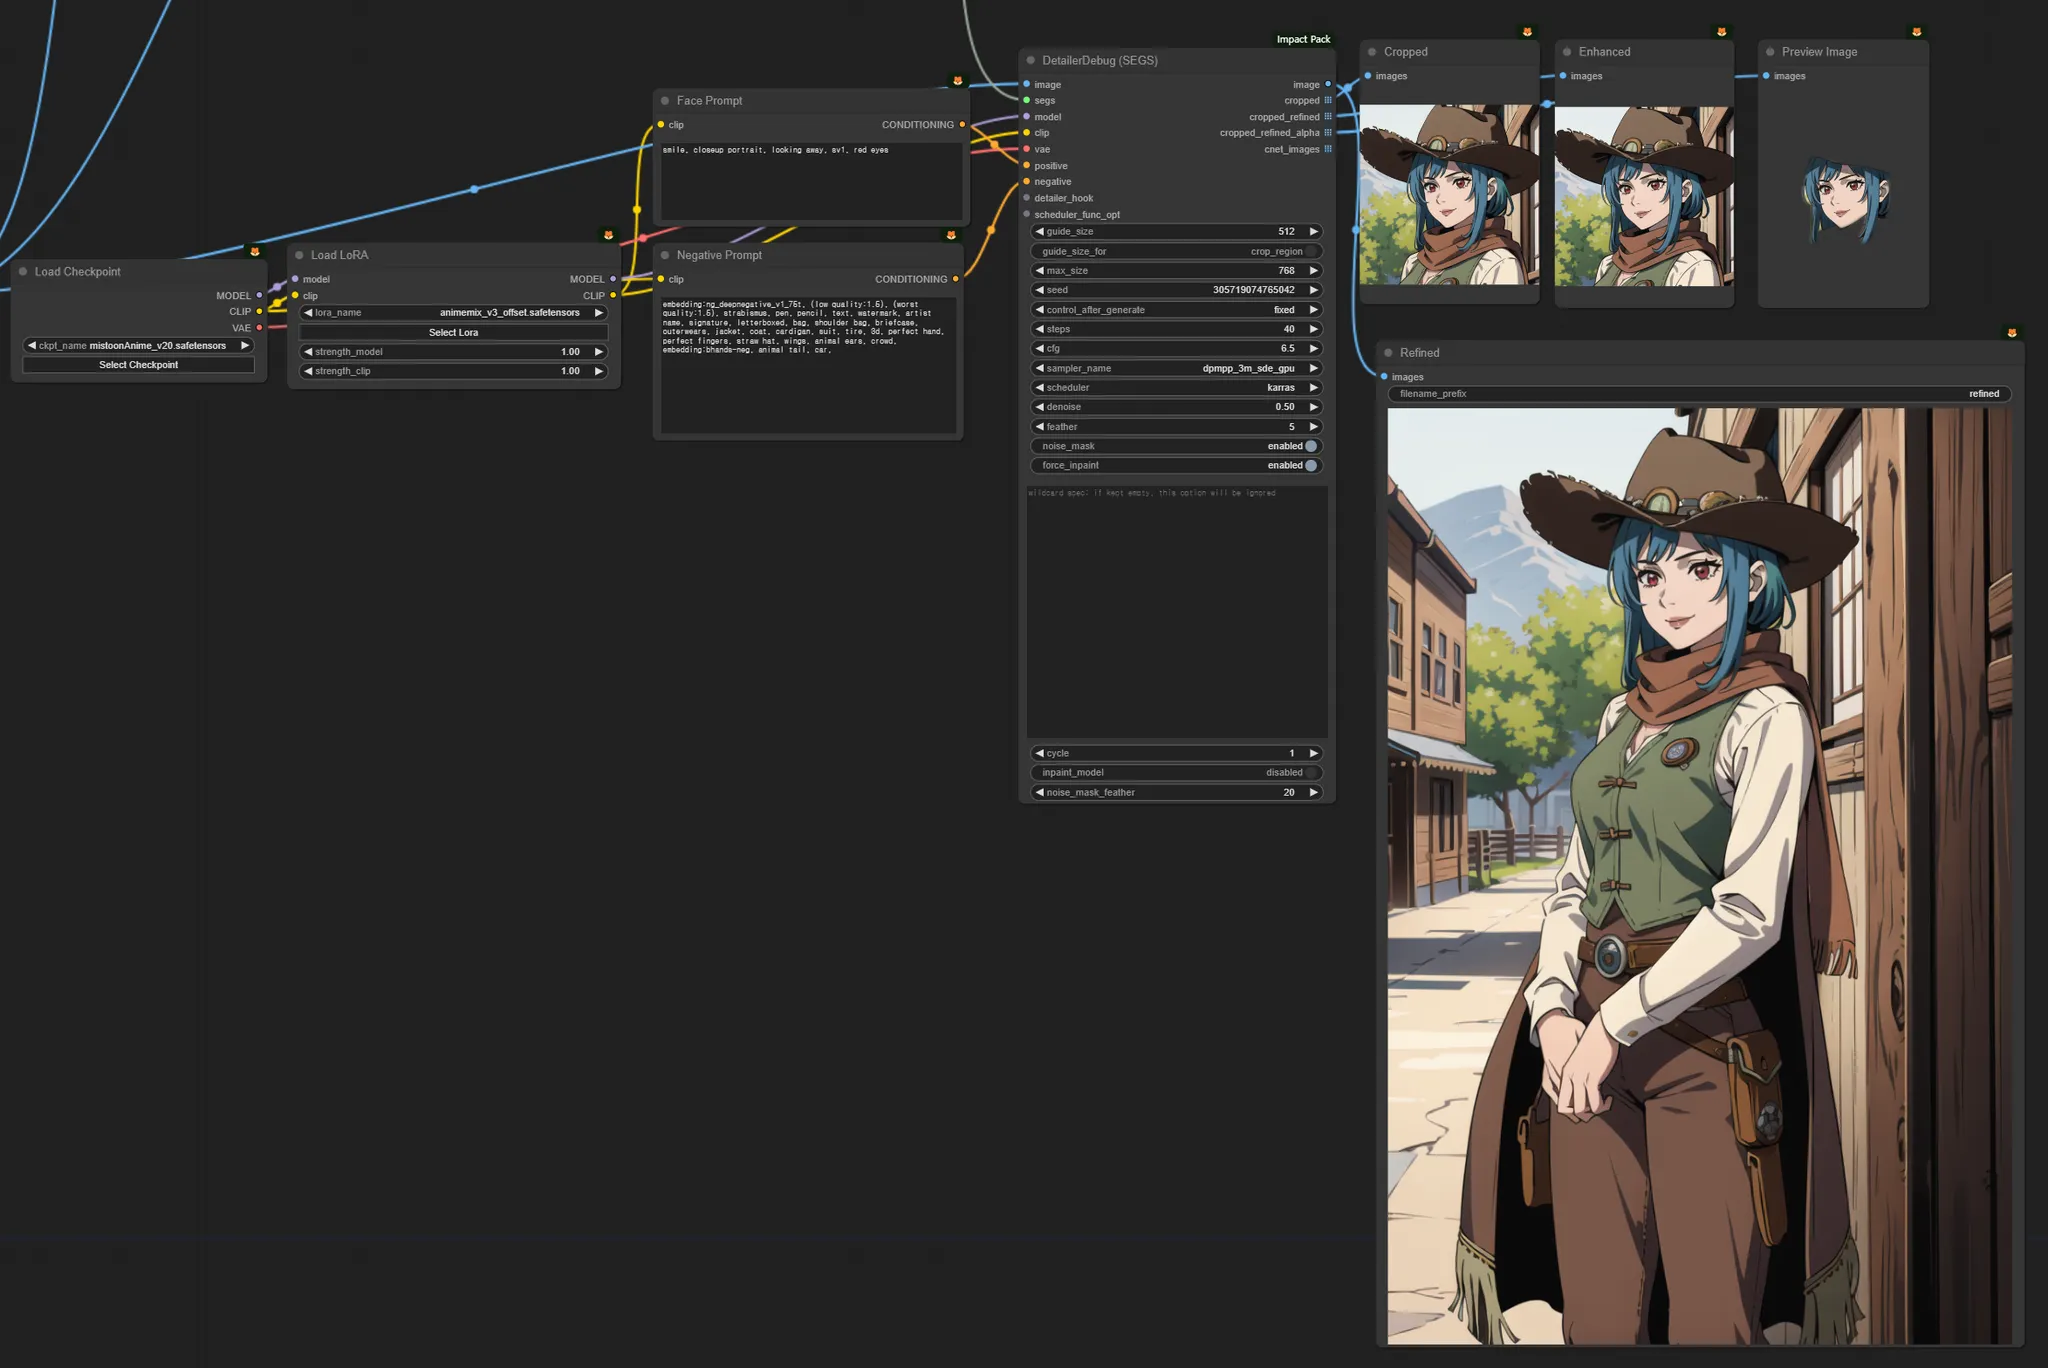Click the fox badge icon above the Refined node
2048x1368 pixels.
pyautogui.click(x=2012, y=333)
